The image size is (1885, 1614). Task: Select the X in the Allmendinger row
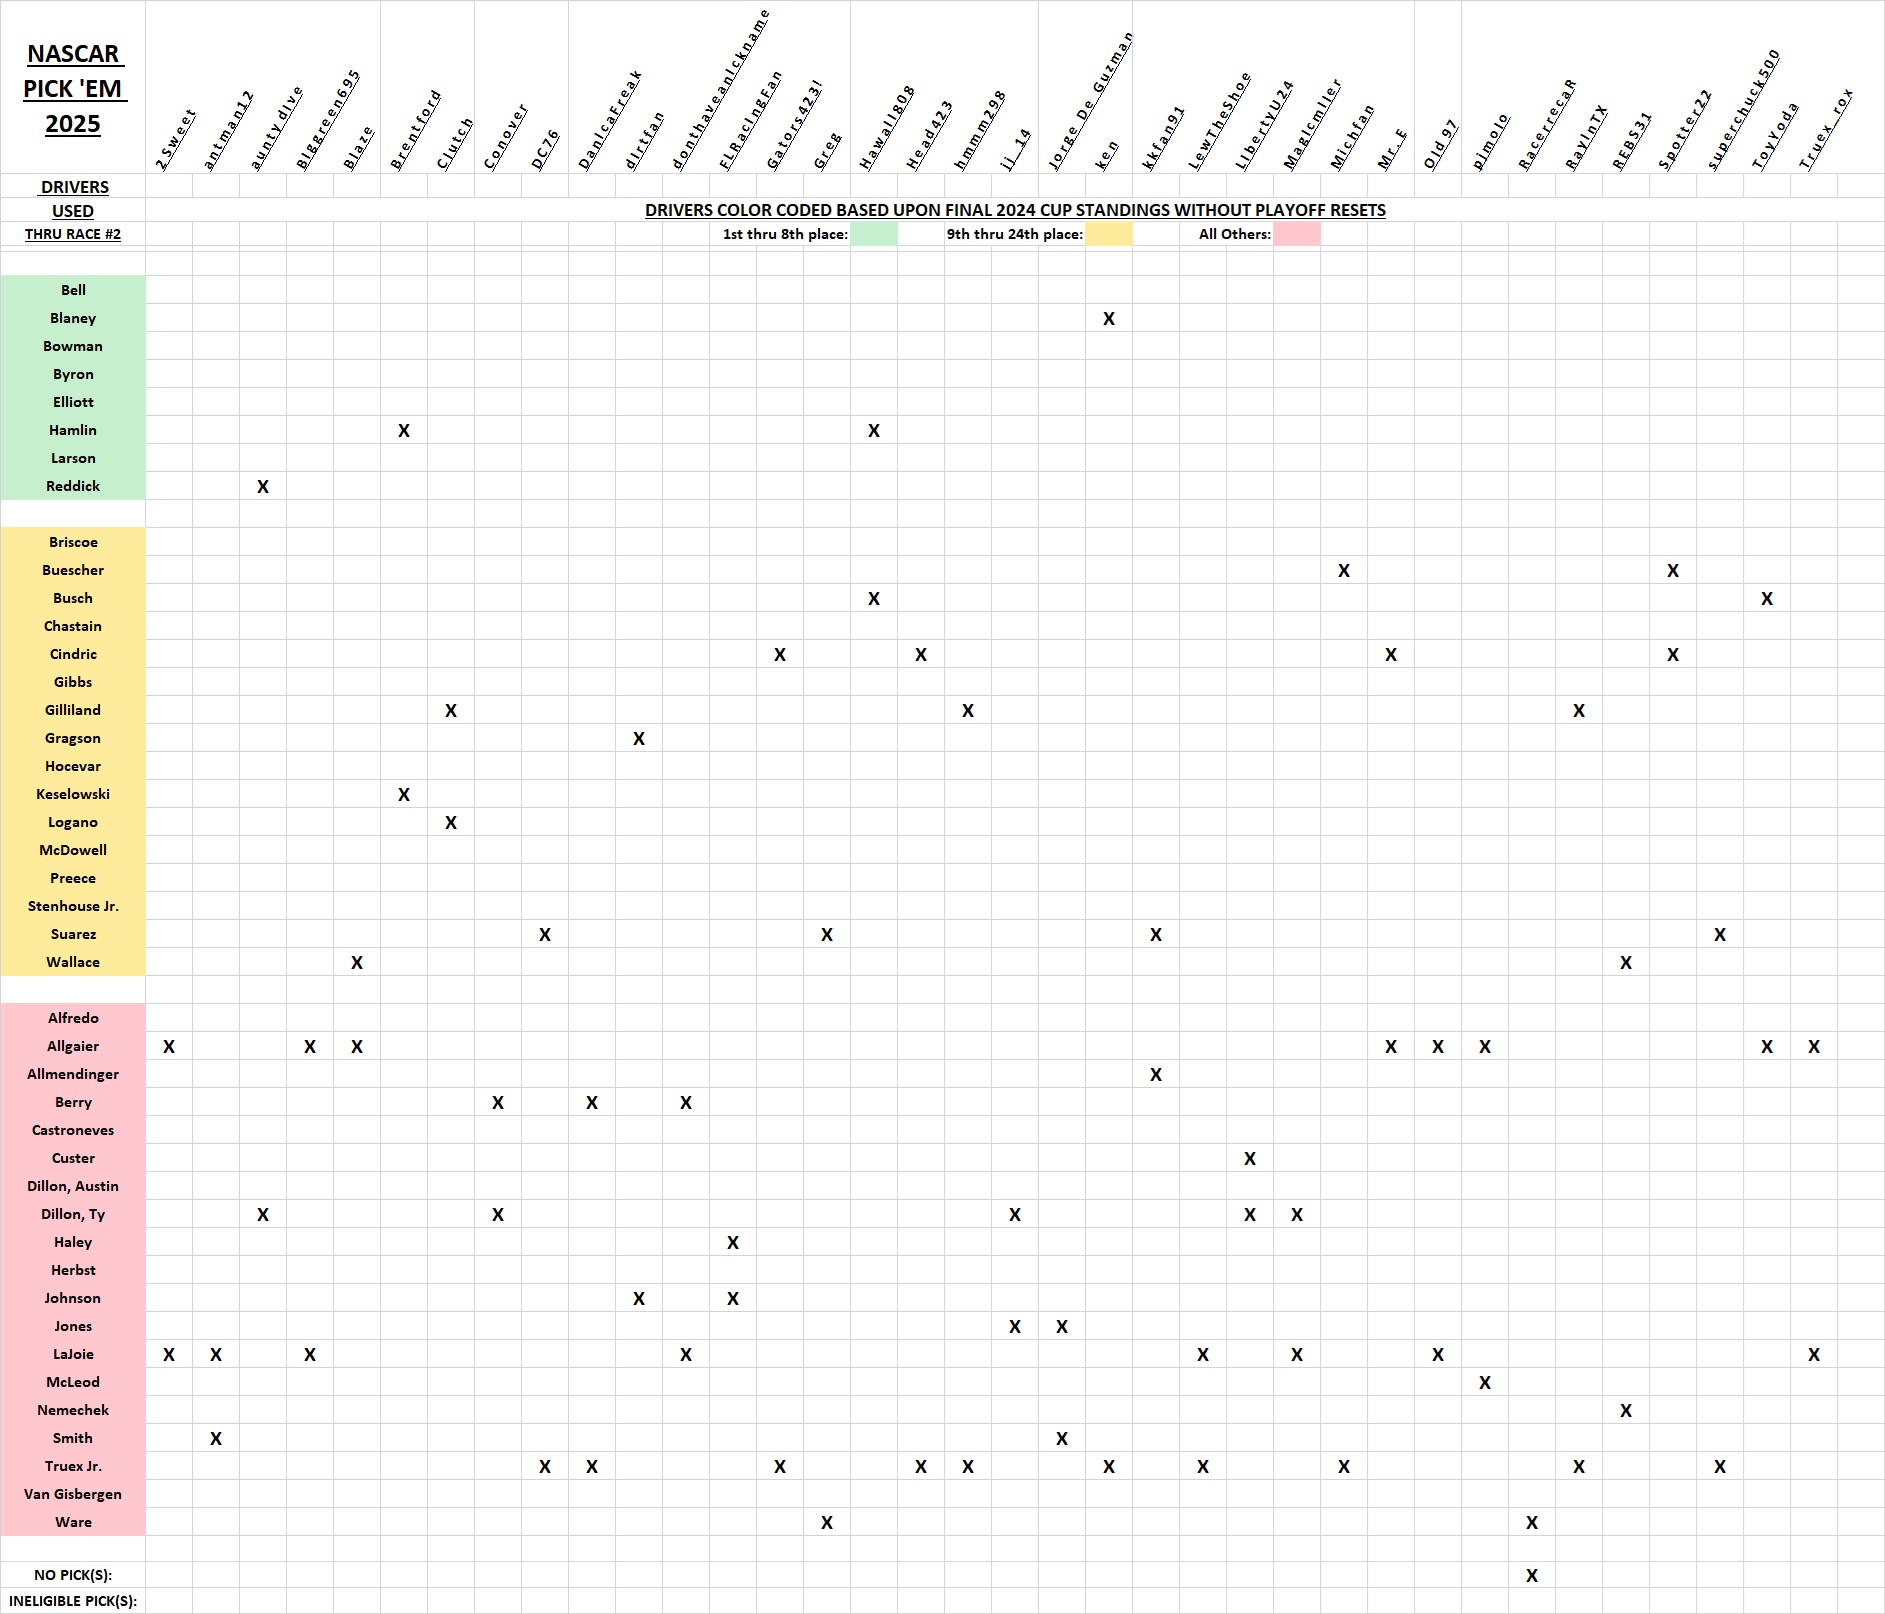pos(1156,1075)
